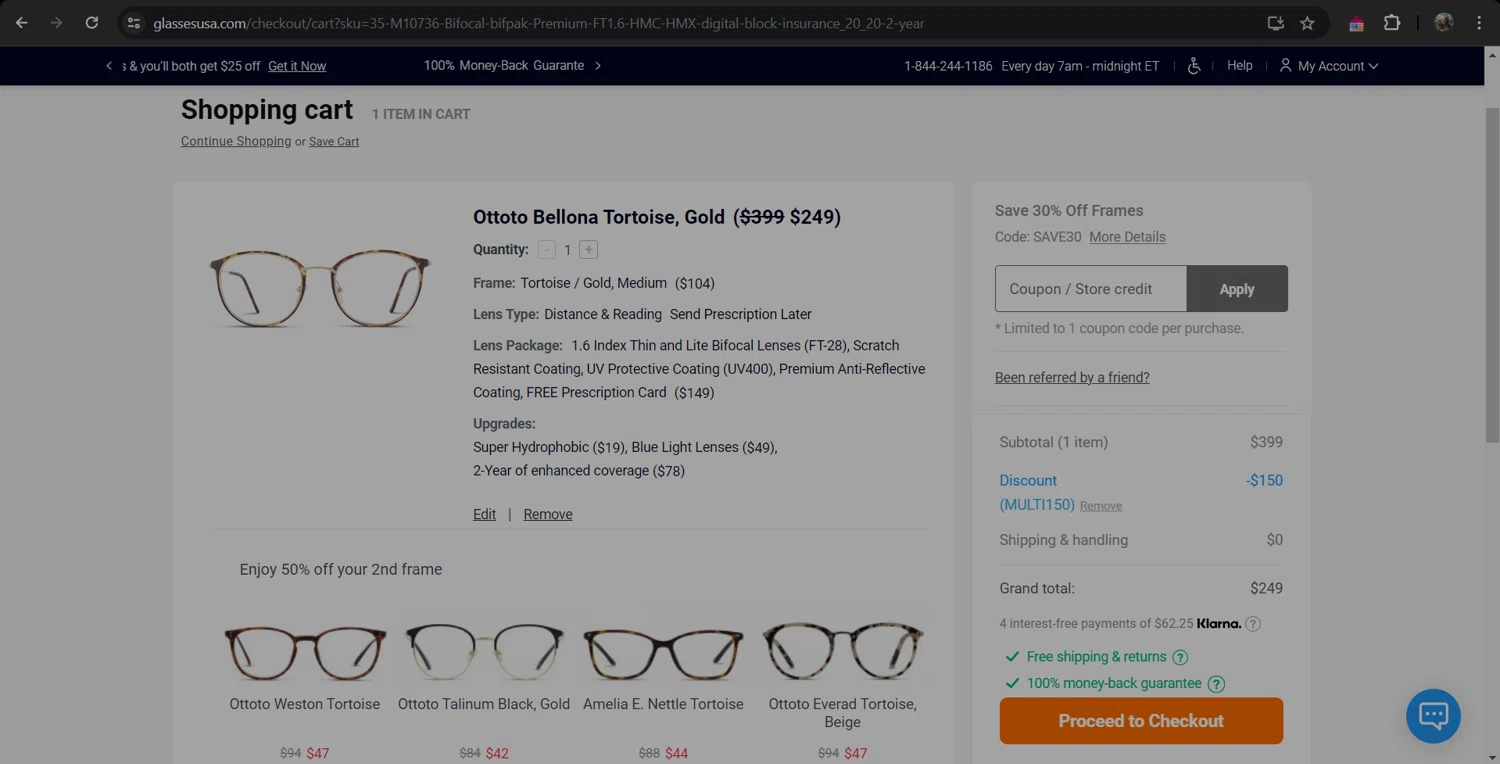Open the install app icon in address bar
Viewport: 1500px width, 764px height.
(1275, 23)
